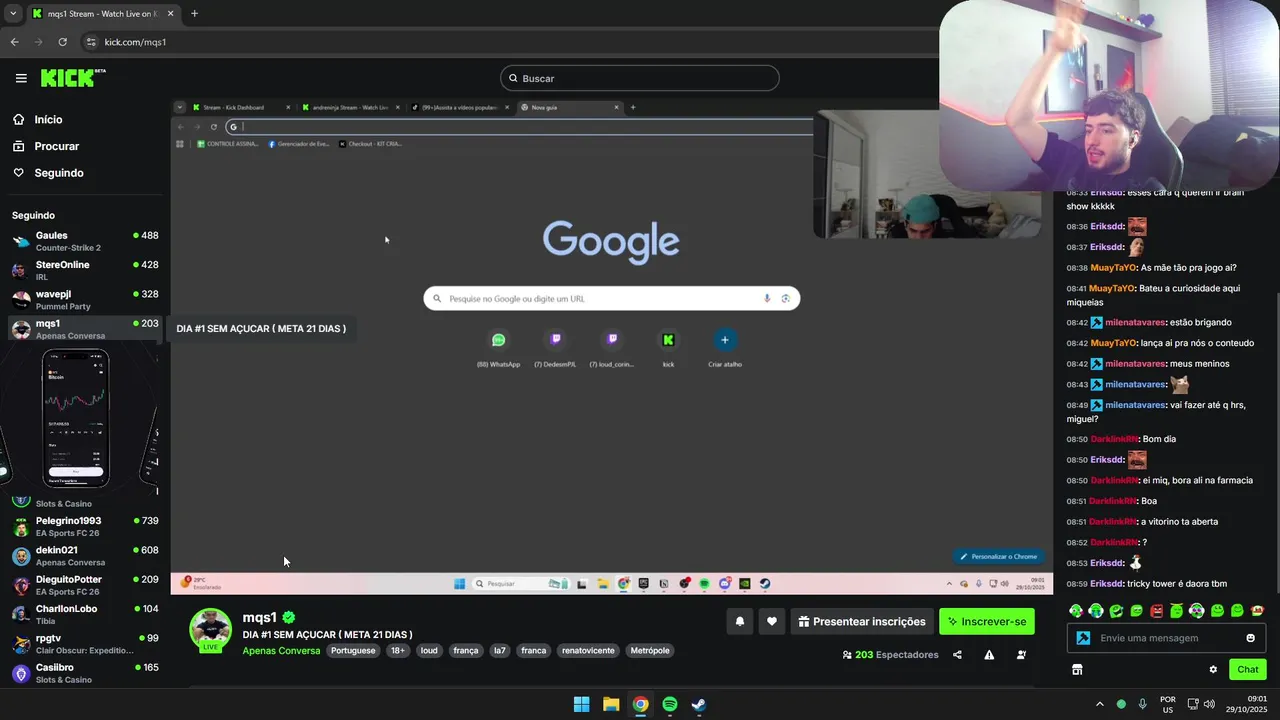1280x720 pixels.
Task: Open StereOnline channel in following list
Action: tap(85, 270)
